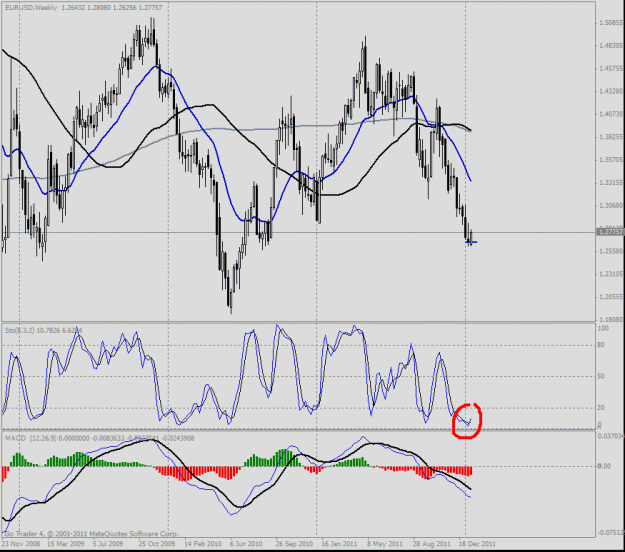Click the 1.35705 price axis label
Viewport: 625px width, 552px height.
pos(611,160)
